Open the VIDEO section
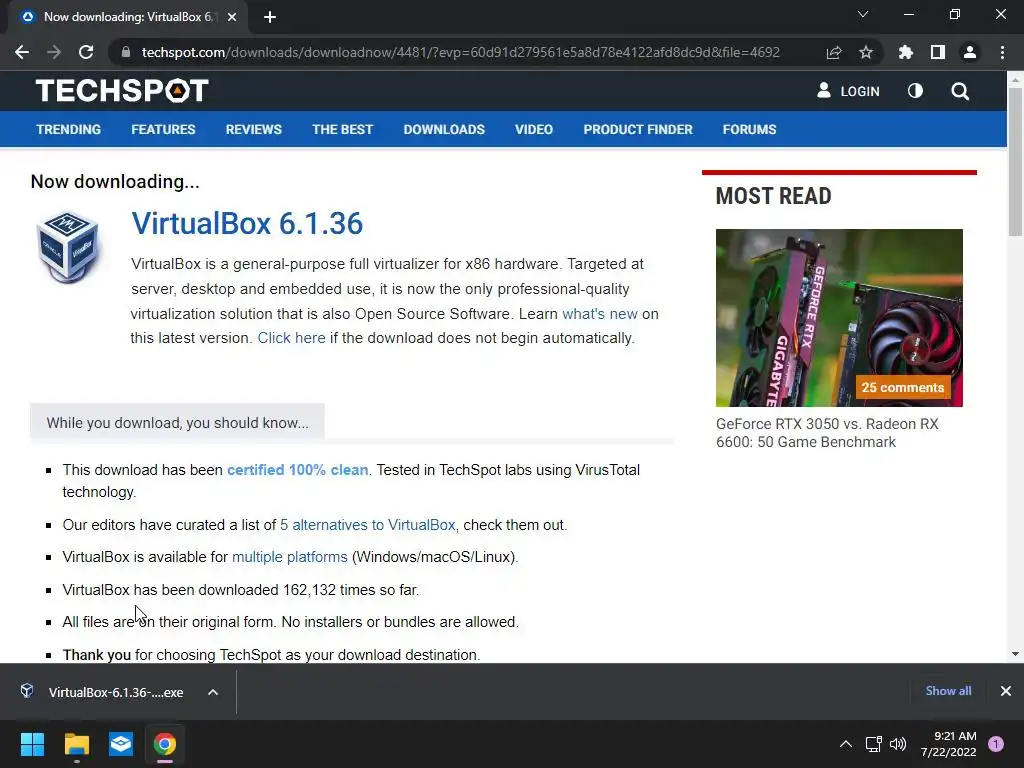1024x768 pixels. [534, 129]
